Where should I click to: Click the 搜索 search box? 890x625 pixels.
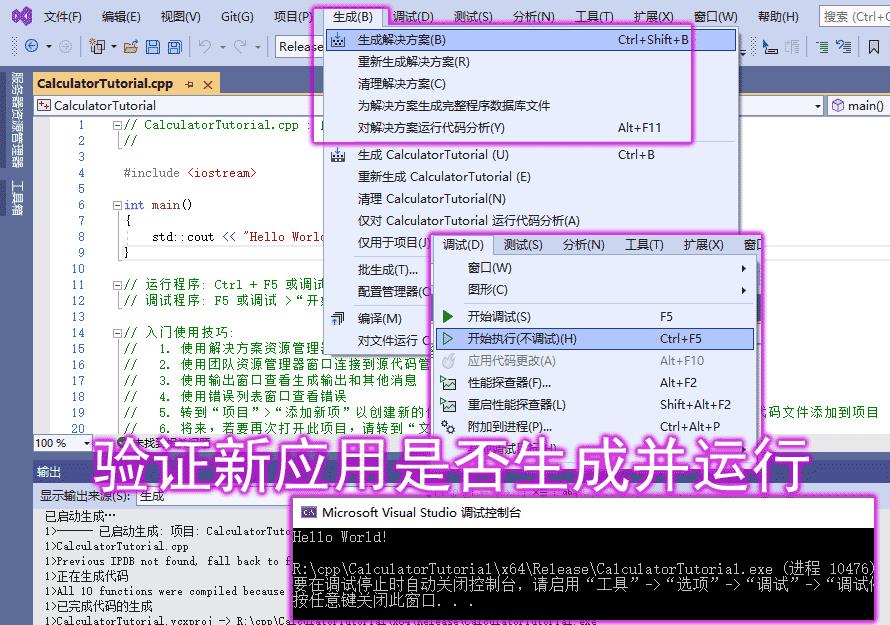click(x=853, y=16)
